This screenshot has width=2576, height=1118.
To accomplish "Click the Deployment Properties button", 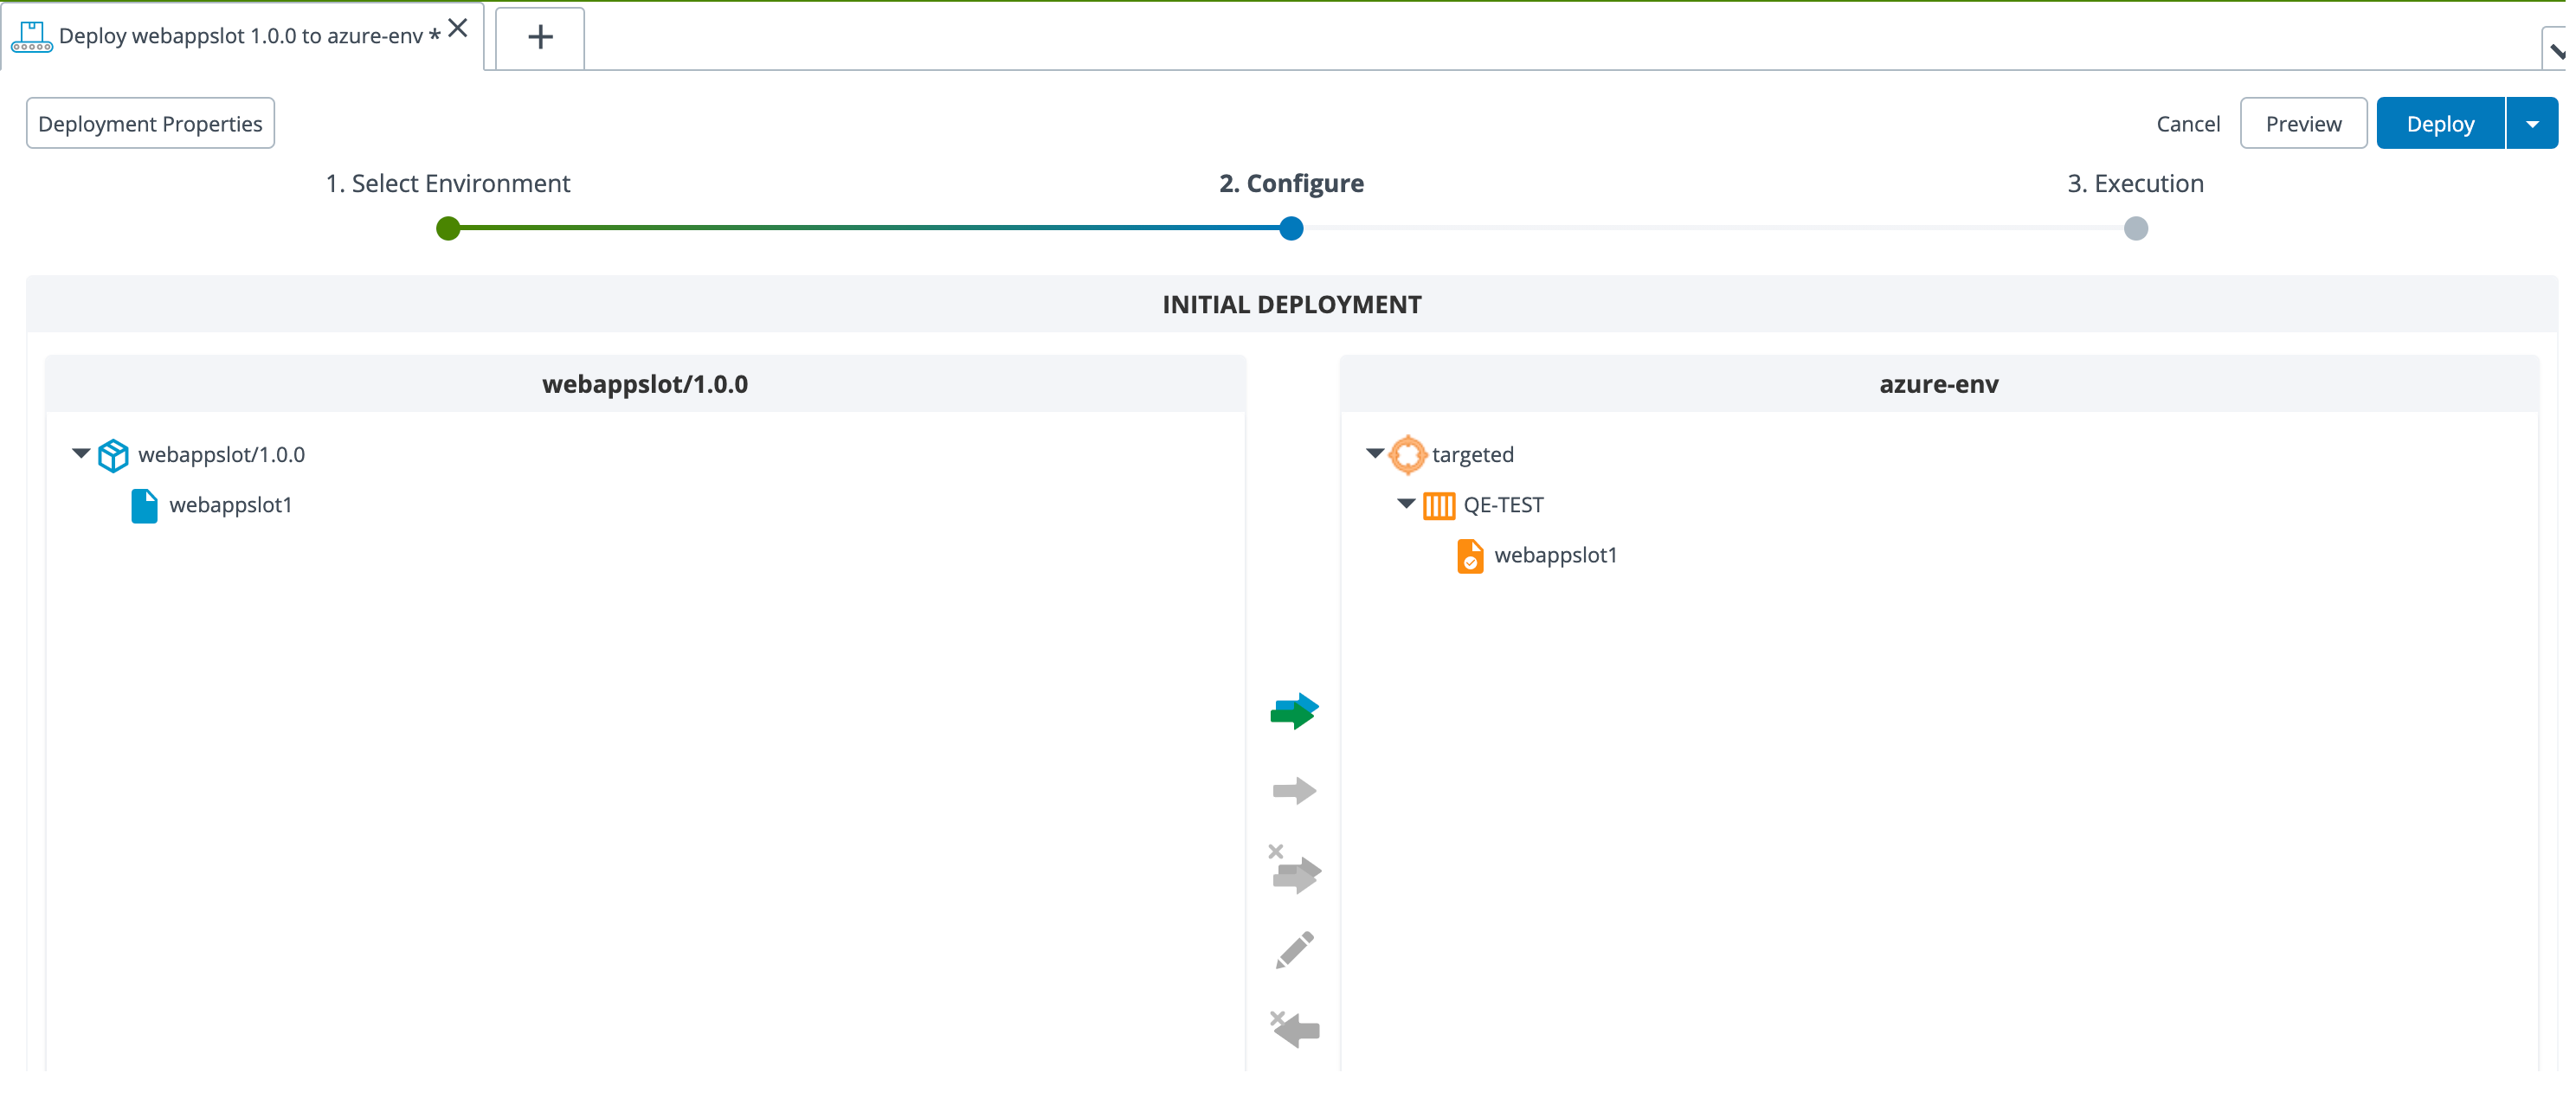I will point(150,123).
